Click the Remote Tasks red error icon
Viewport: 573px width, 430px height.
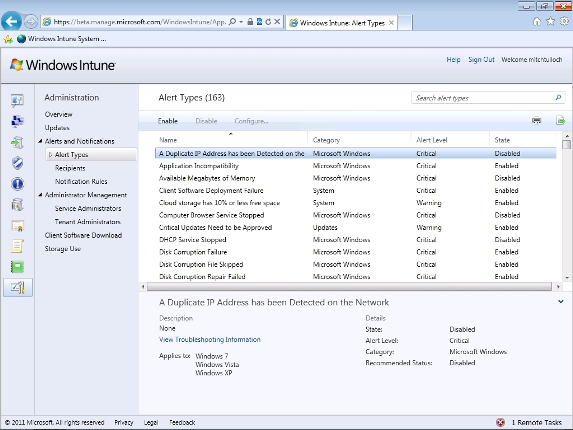pyautogui.click(x=501, y=422)
